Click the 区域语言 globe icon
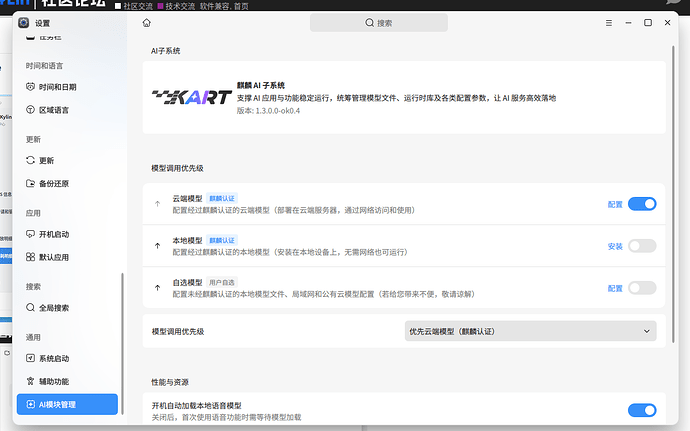690x431 pixels. (30, 110)
